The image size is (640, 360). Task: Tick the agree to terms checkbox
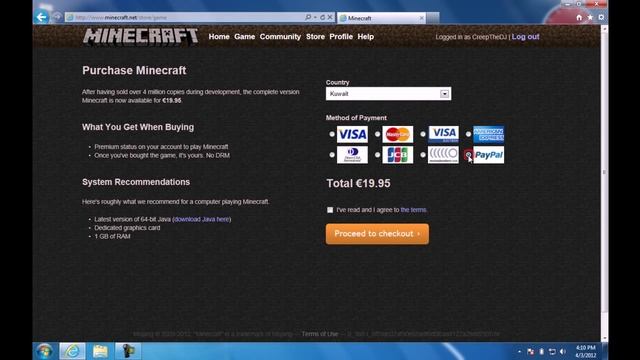click(330, 210)
